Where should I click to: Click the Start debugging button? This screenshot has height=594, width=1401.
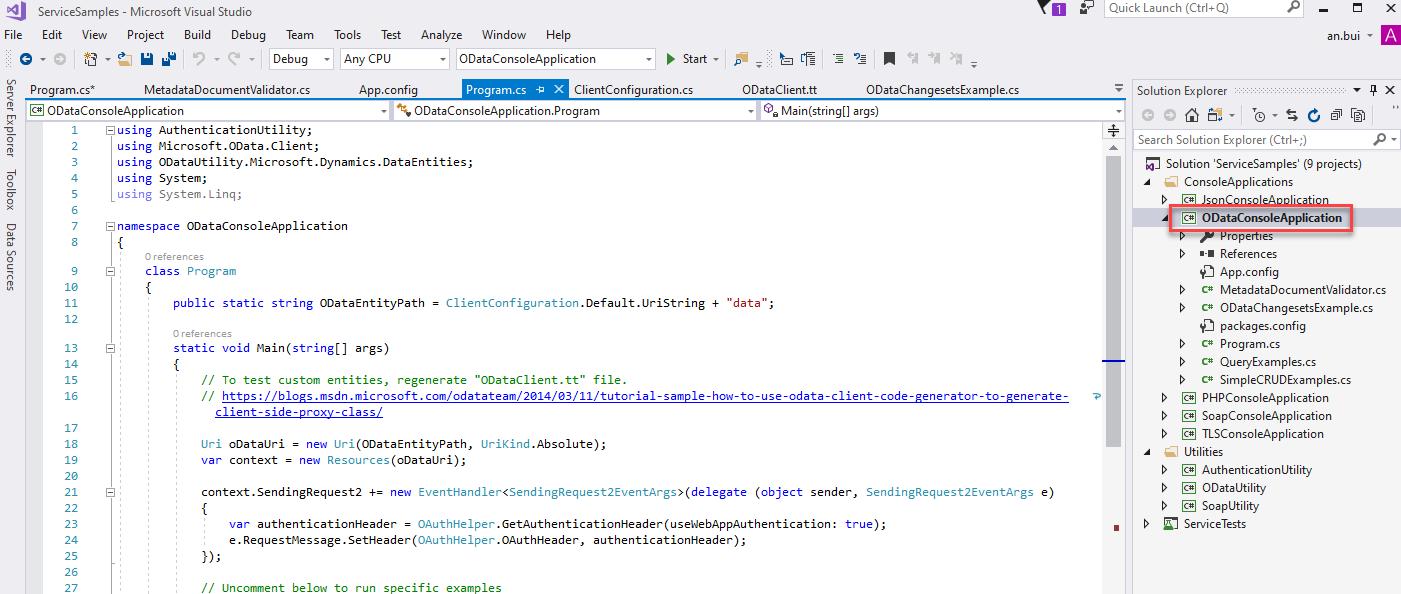click(687, 59)
